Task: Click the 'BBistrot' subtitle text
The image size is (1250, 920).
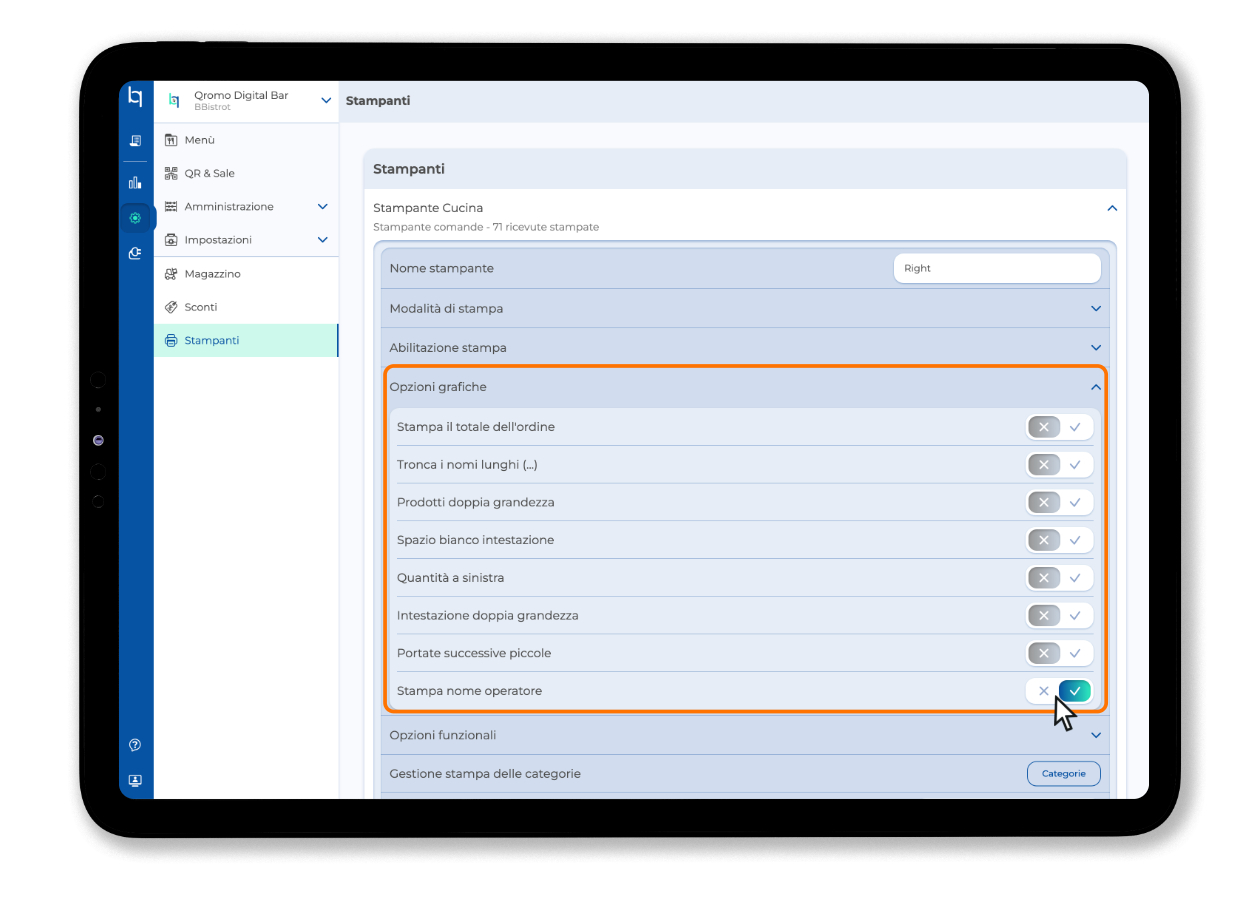Action: click(x=212, y=107)
